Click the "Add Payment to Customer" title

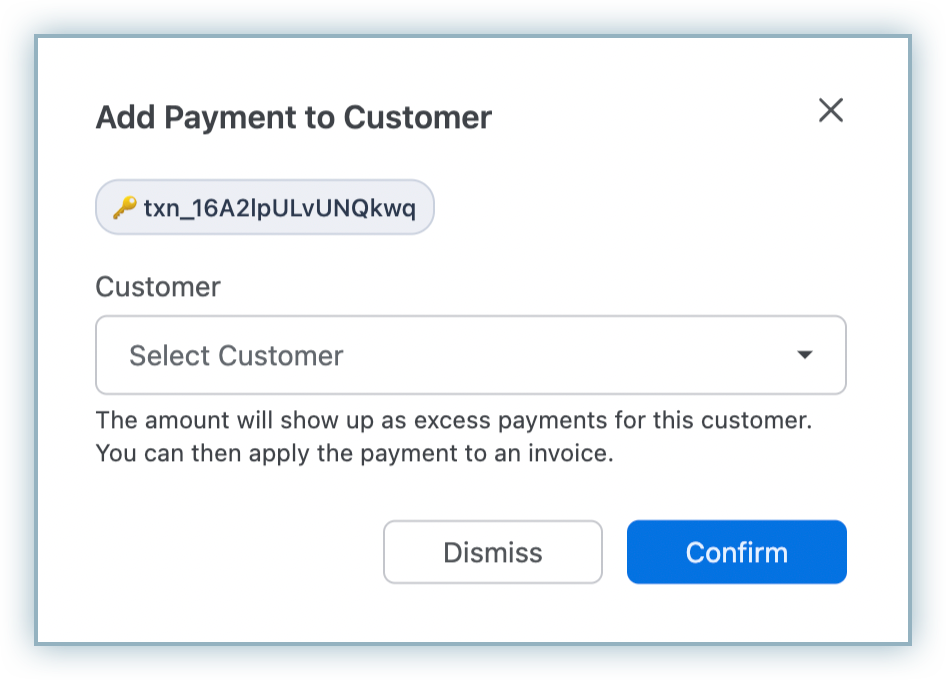tap(293, 117)
